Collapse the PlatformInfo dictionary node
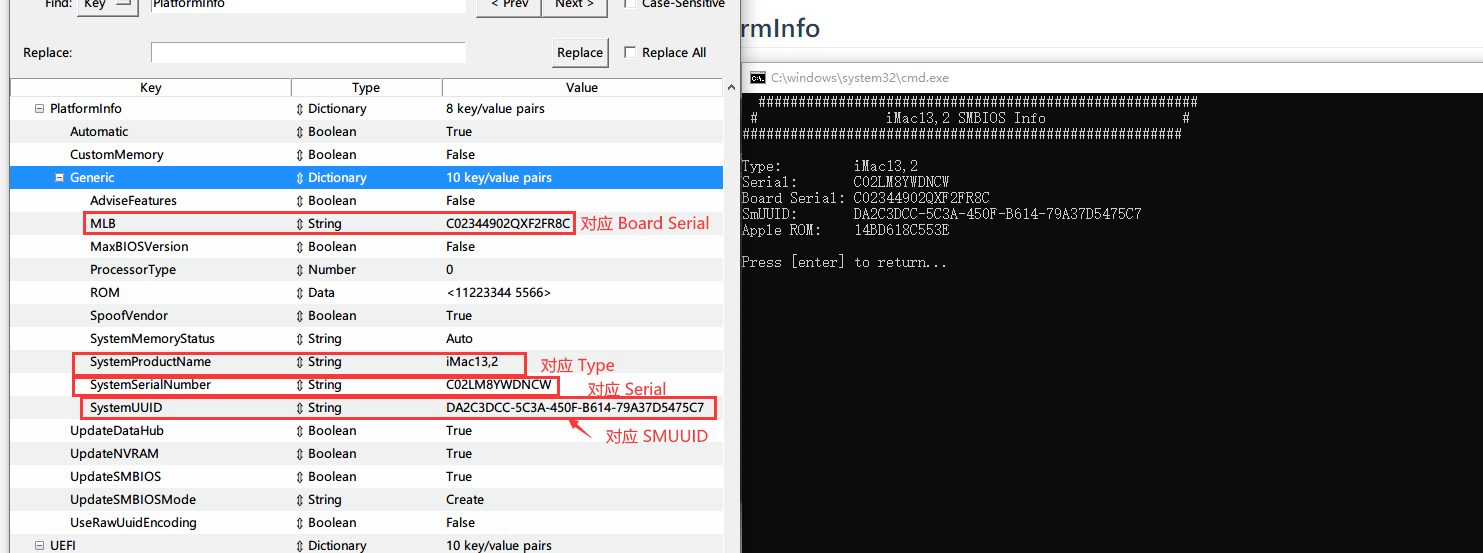The width and height of the screenshot is (1483, 553). click(x=39, y=109)
